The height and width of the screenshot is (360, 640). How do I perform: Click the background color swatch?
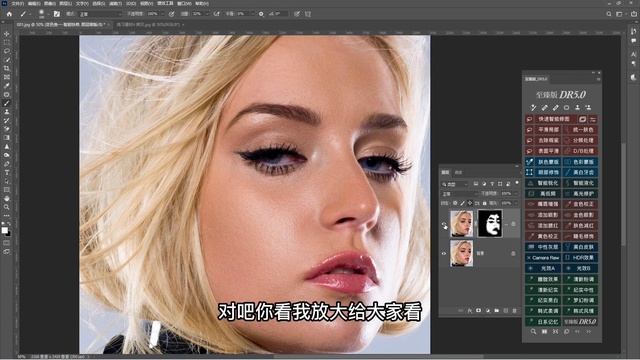(8, 233)
